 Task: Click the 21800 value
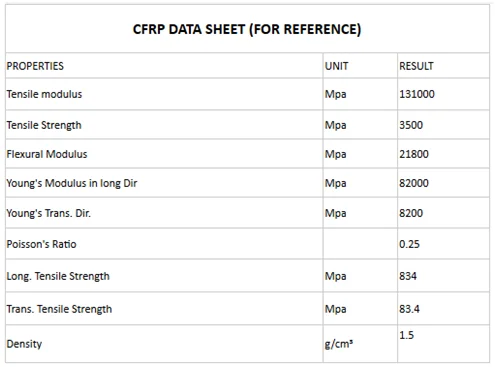pos(414,154)
